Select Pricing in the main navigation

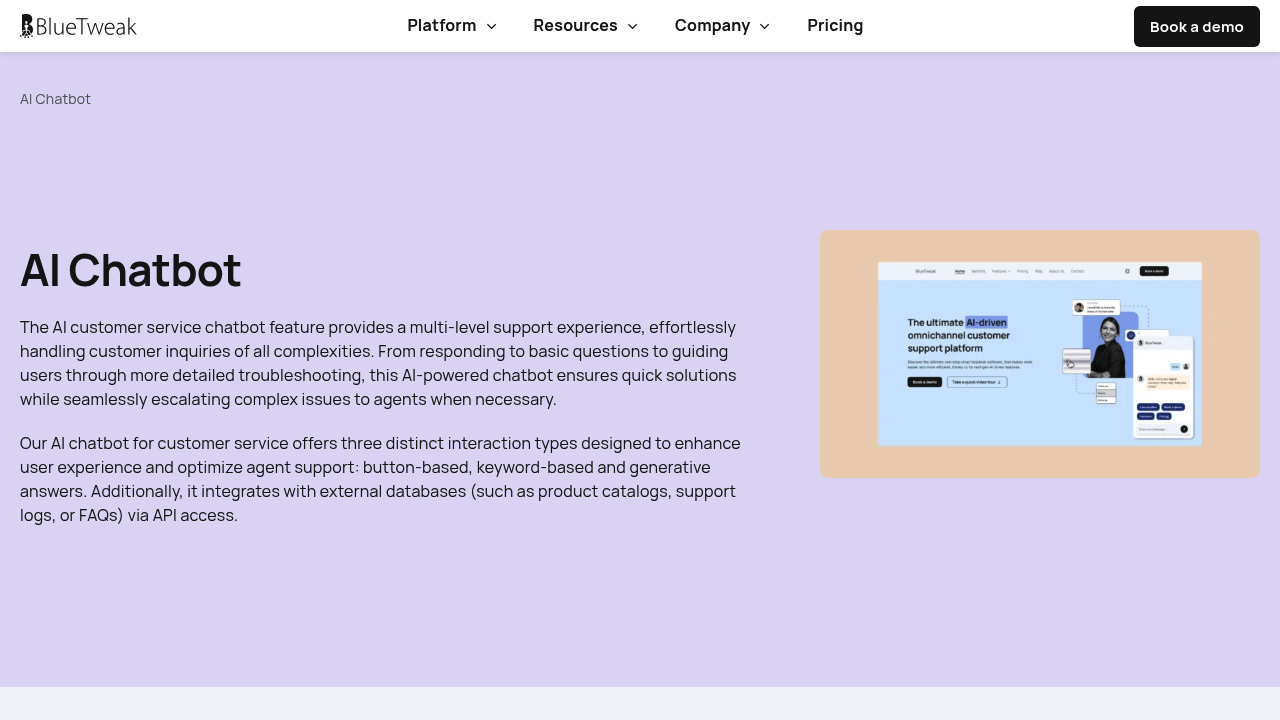tap(835, 26)
